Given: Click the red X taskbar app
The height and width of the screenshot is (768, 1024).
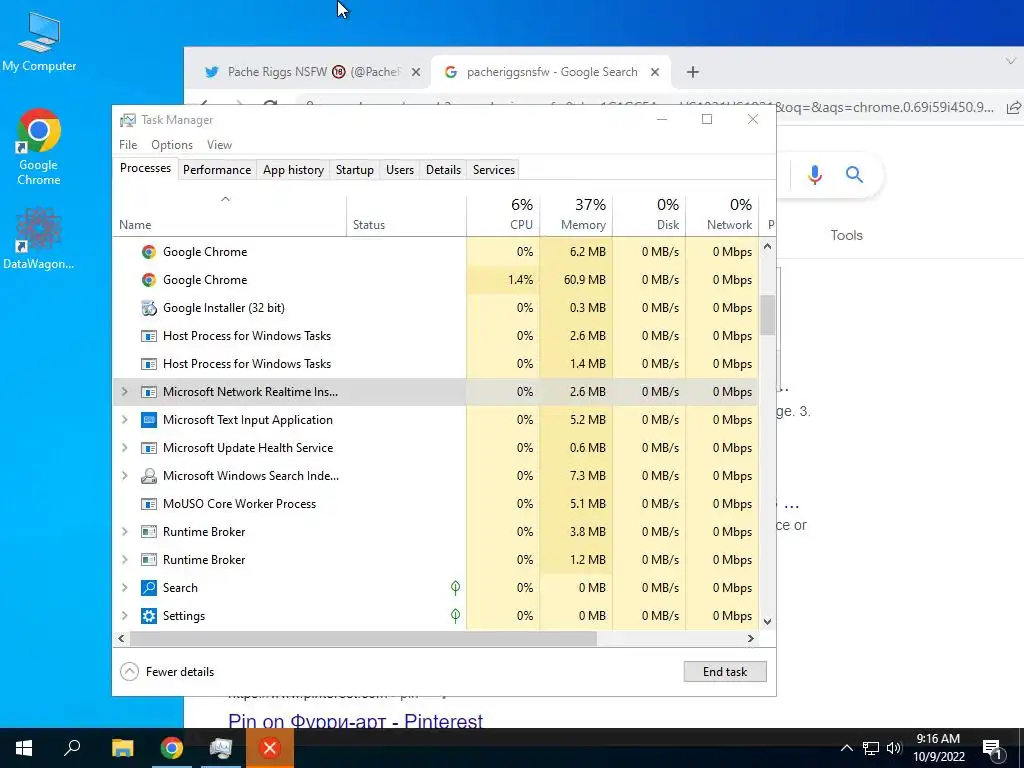Looking at the screenshot, I should [270, 748].
